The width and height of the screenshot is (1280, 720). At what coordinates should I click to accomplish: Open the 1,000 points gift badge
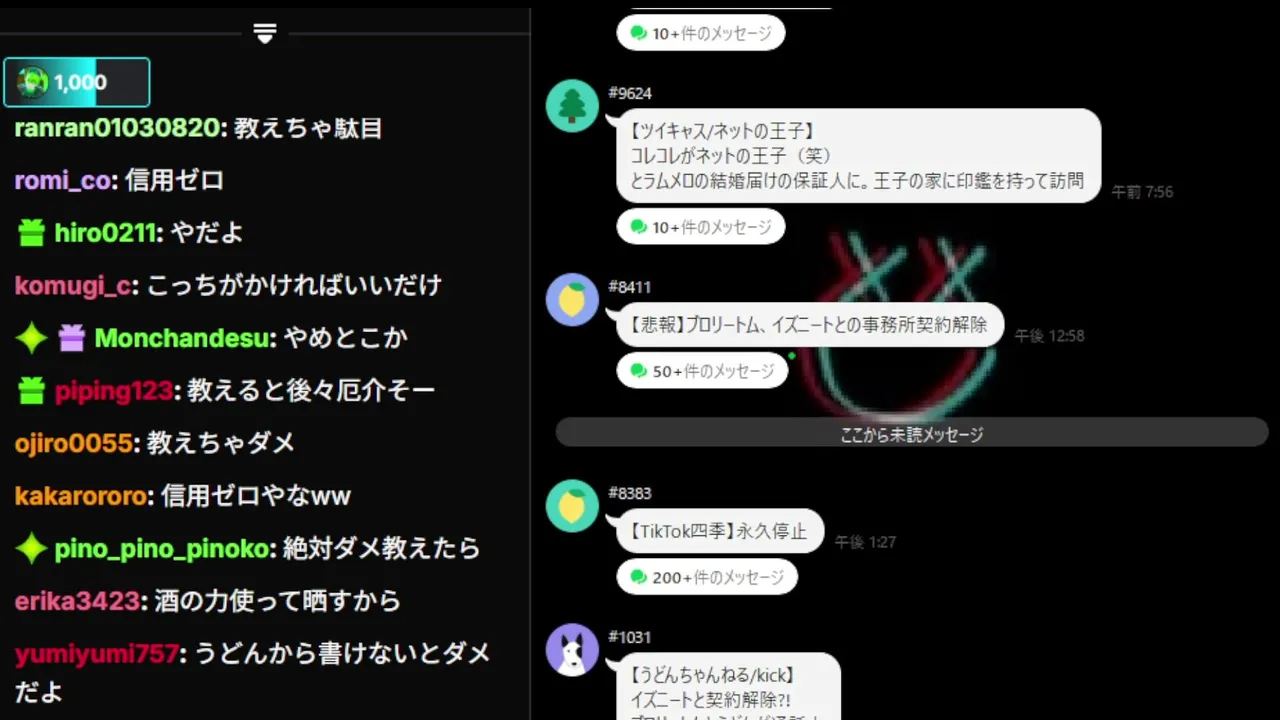point(77,82)
